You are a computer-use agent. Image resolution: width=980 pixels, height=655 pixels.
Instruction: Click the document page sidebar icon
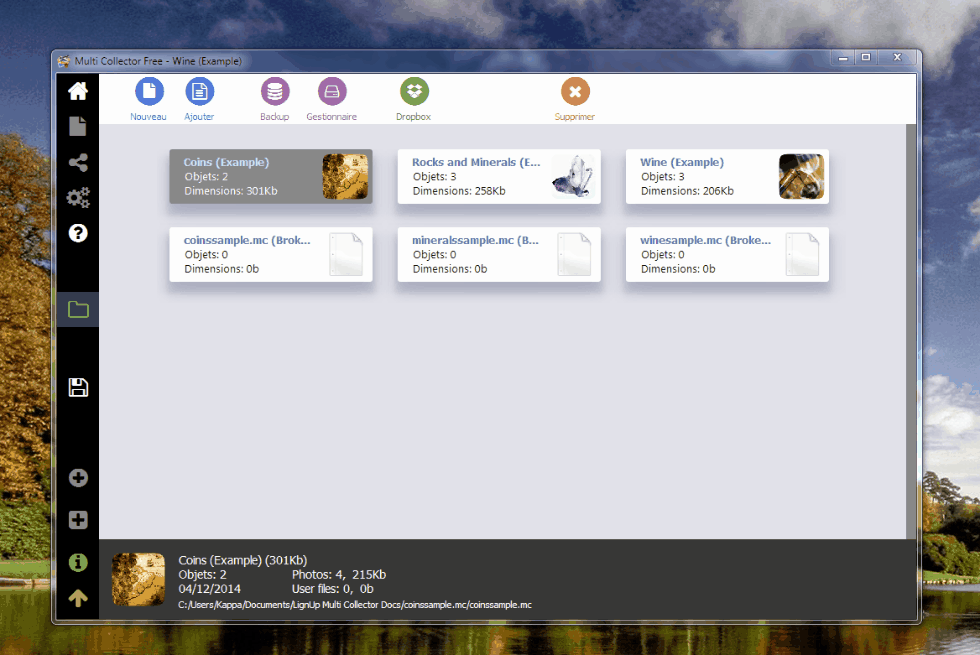tap(78, 126)
